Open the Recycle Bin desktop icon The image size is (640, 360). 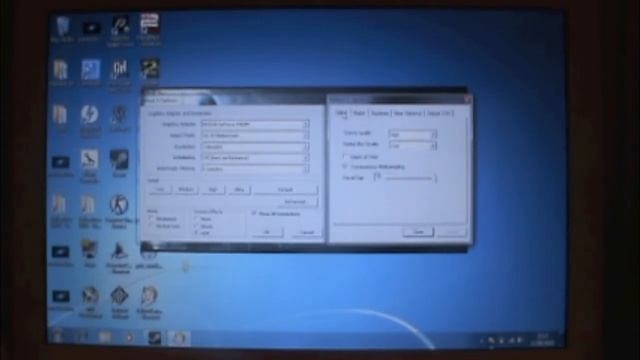[x=62, y=29]
